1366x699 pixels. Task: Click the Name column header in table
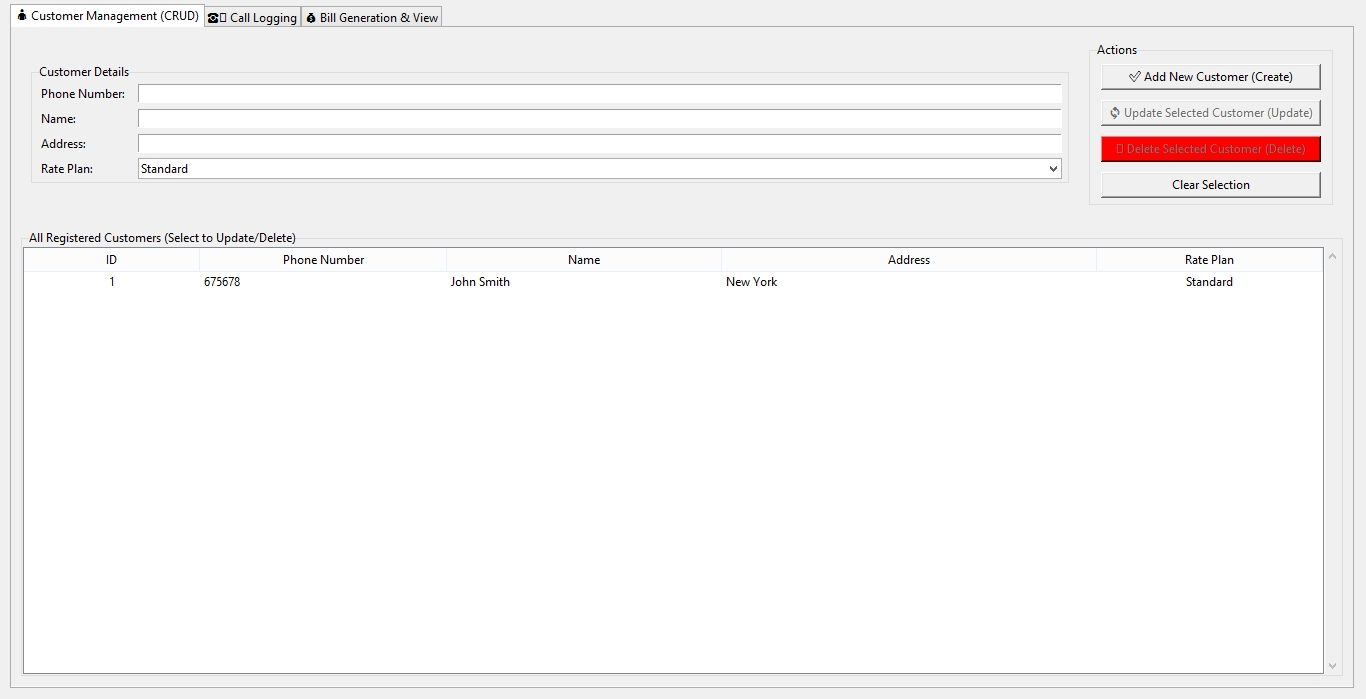(x=584, y=260)
